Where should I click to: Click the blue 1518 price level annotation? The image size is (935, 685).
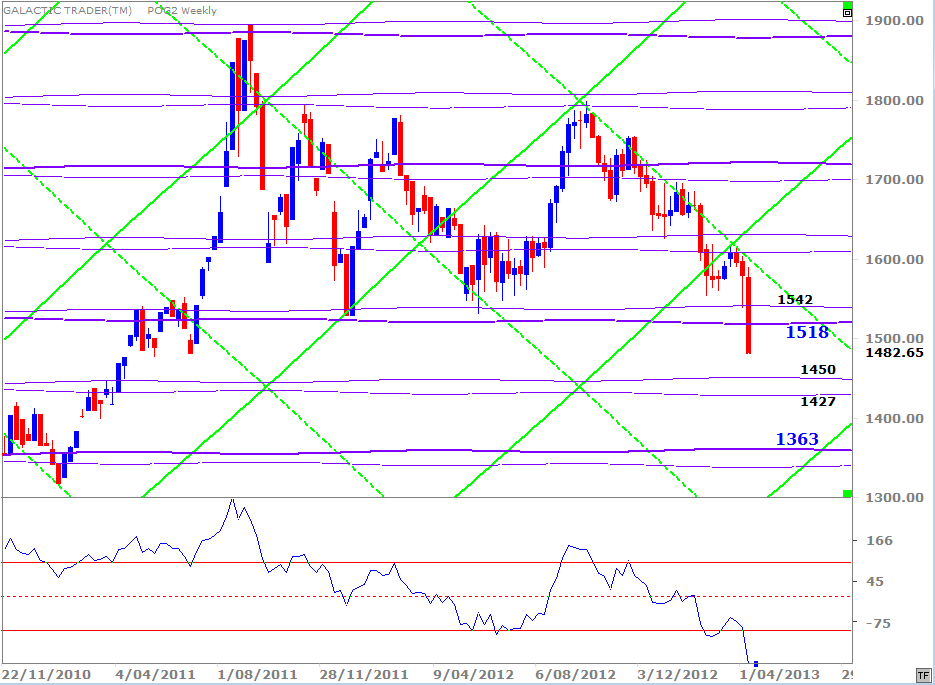pyautogui.click(x=807, y=332)
